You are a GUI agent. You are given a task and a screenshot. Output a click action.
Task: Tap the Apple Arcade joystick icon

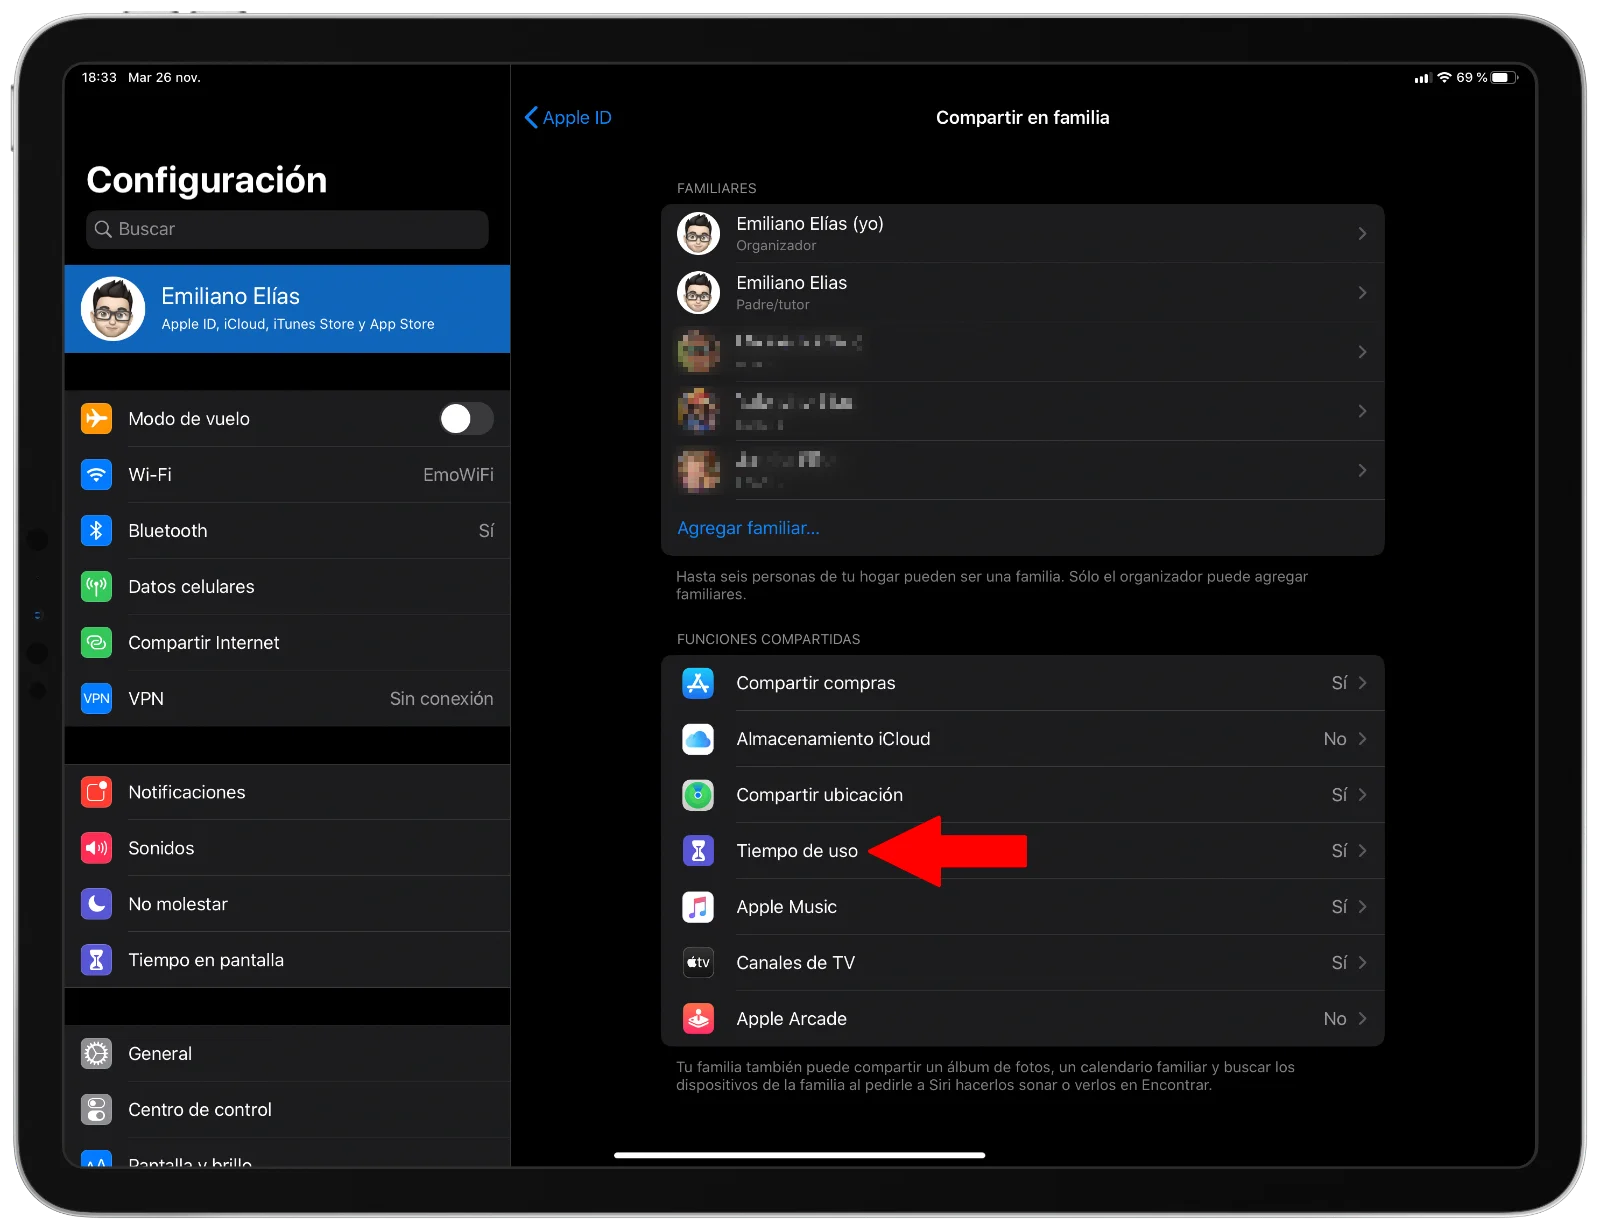tap(698, 1019)
